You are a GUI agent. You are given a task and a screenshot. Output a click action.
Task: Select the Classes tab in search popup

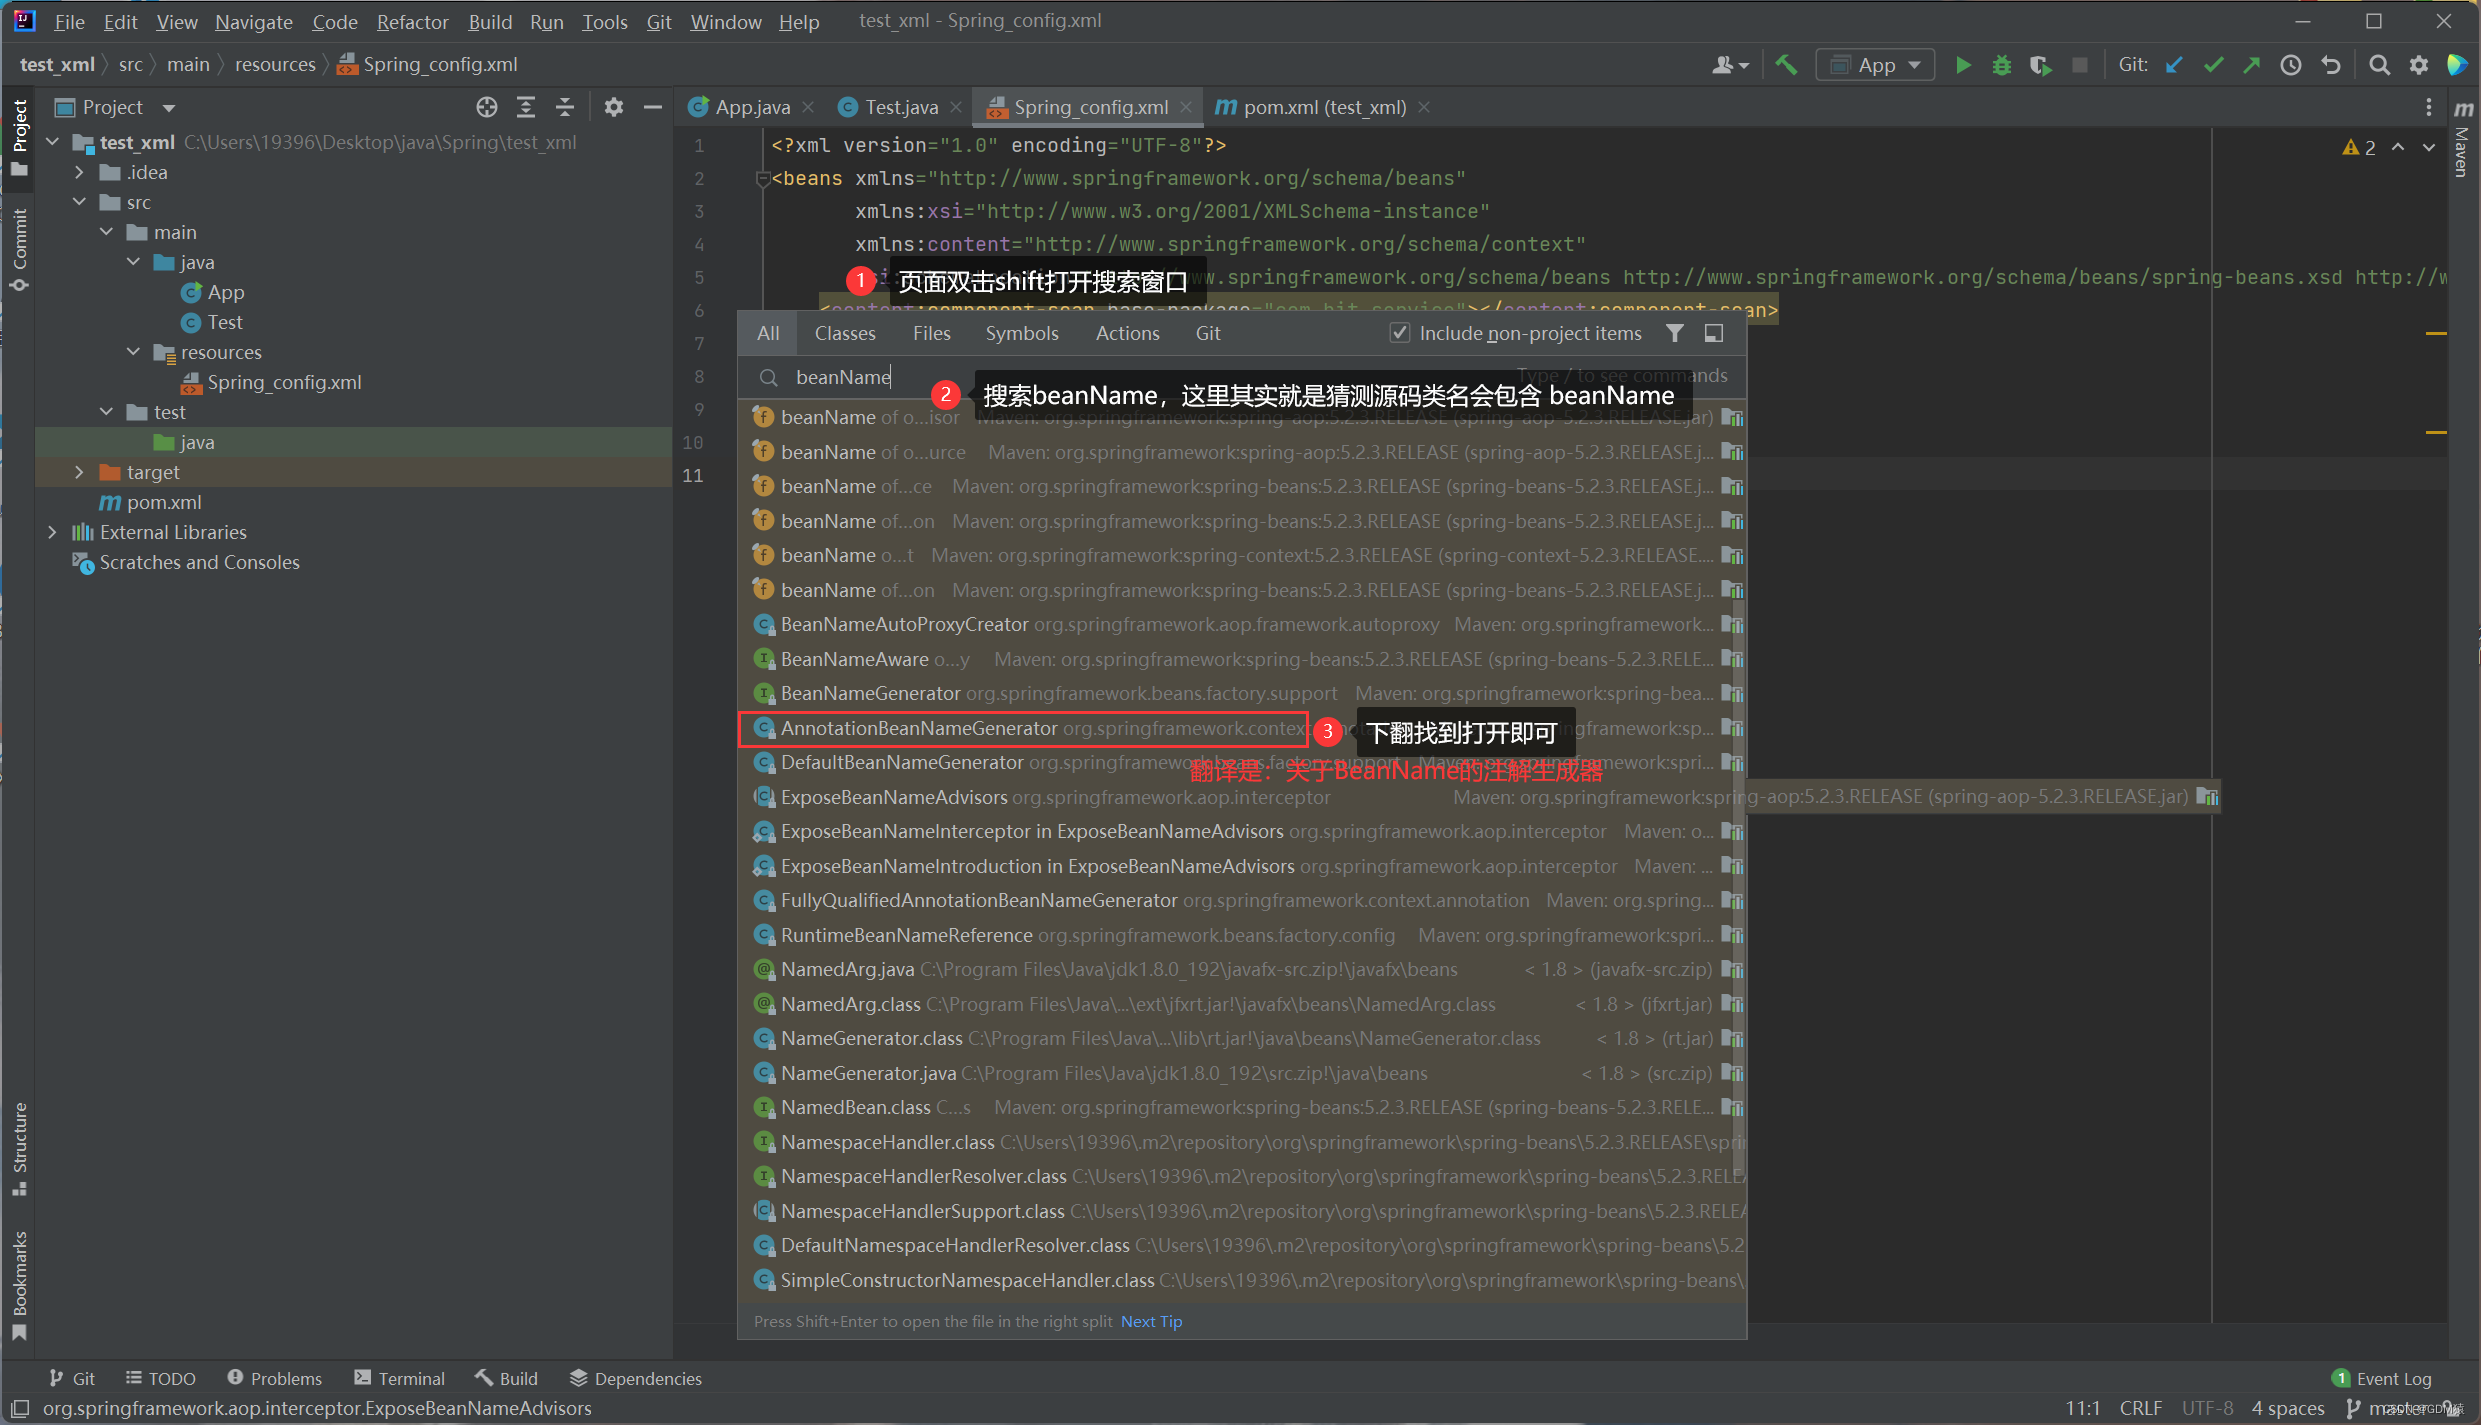tap(845, 333)
